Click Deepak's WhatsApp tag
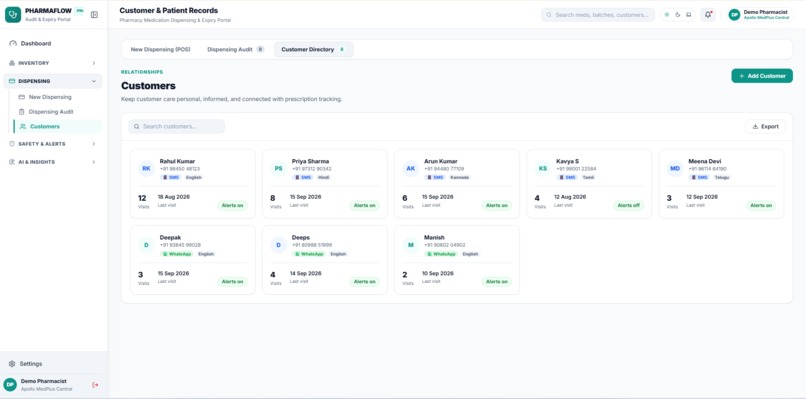 [177, 254]
